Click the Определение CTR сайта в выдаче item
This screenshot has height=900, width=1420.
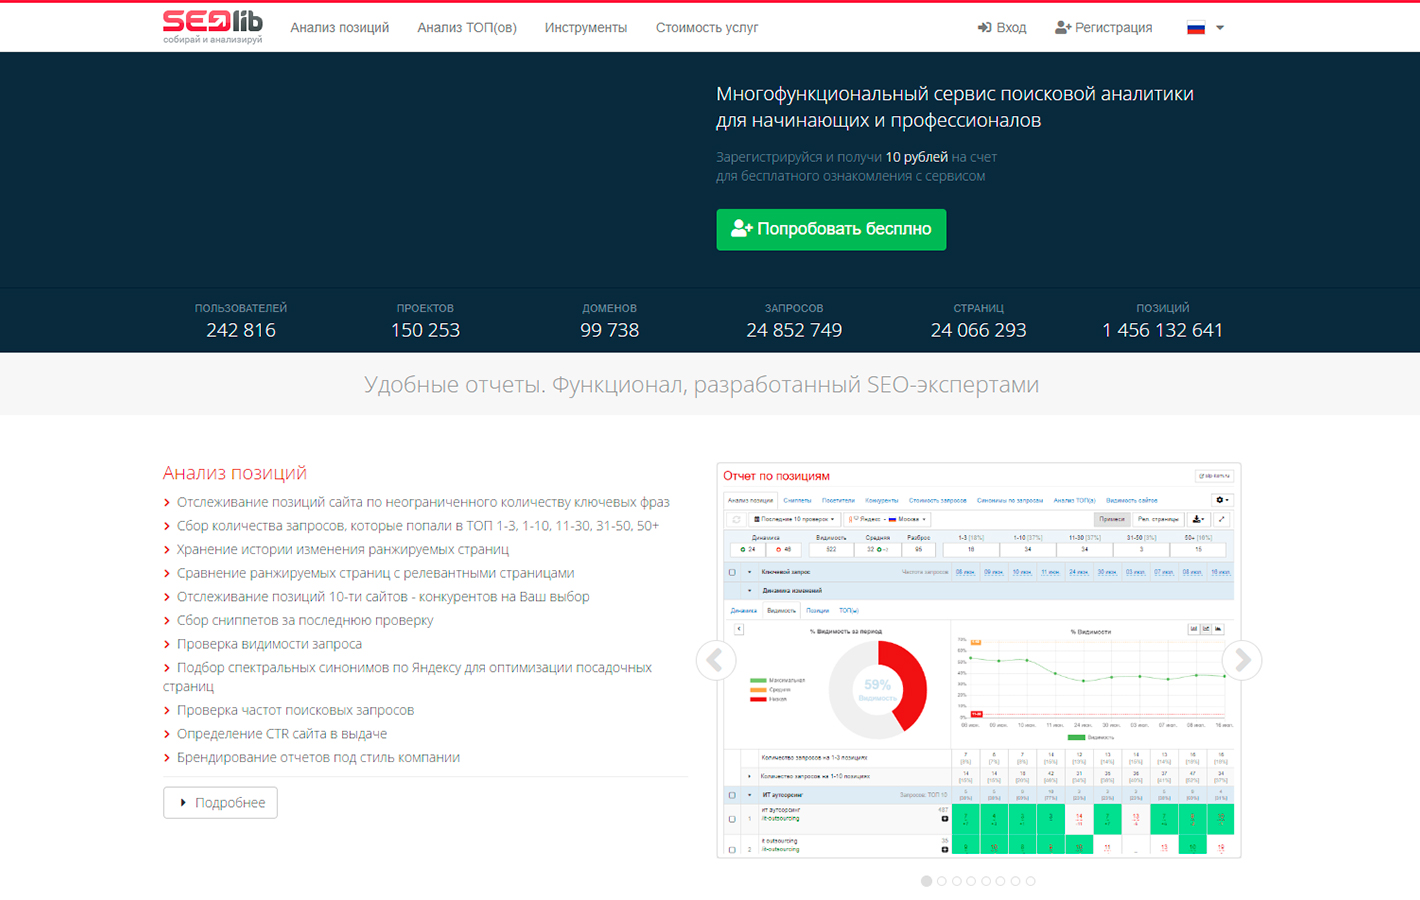click(x=282, y=734)
